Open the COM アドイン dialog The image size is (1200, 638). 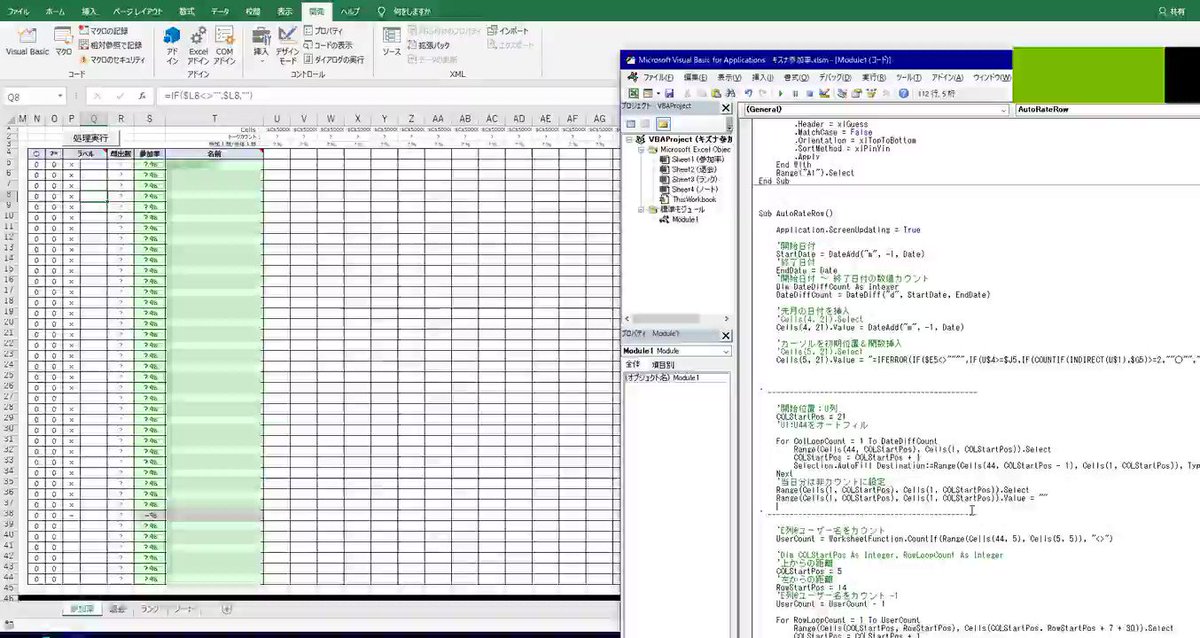click(x=225, y=45)
